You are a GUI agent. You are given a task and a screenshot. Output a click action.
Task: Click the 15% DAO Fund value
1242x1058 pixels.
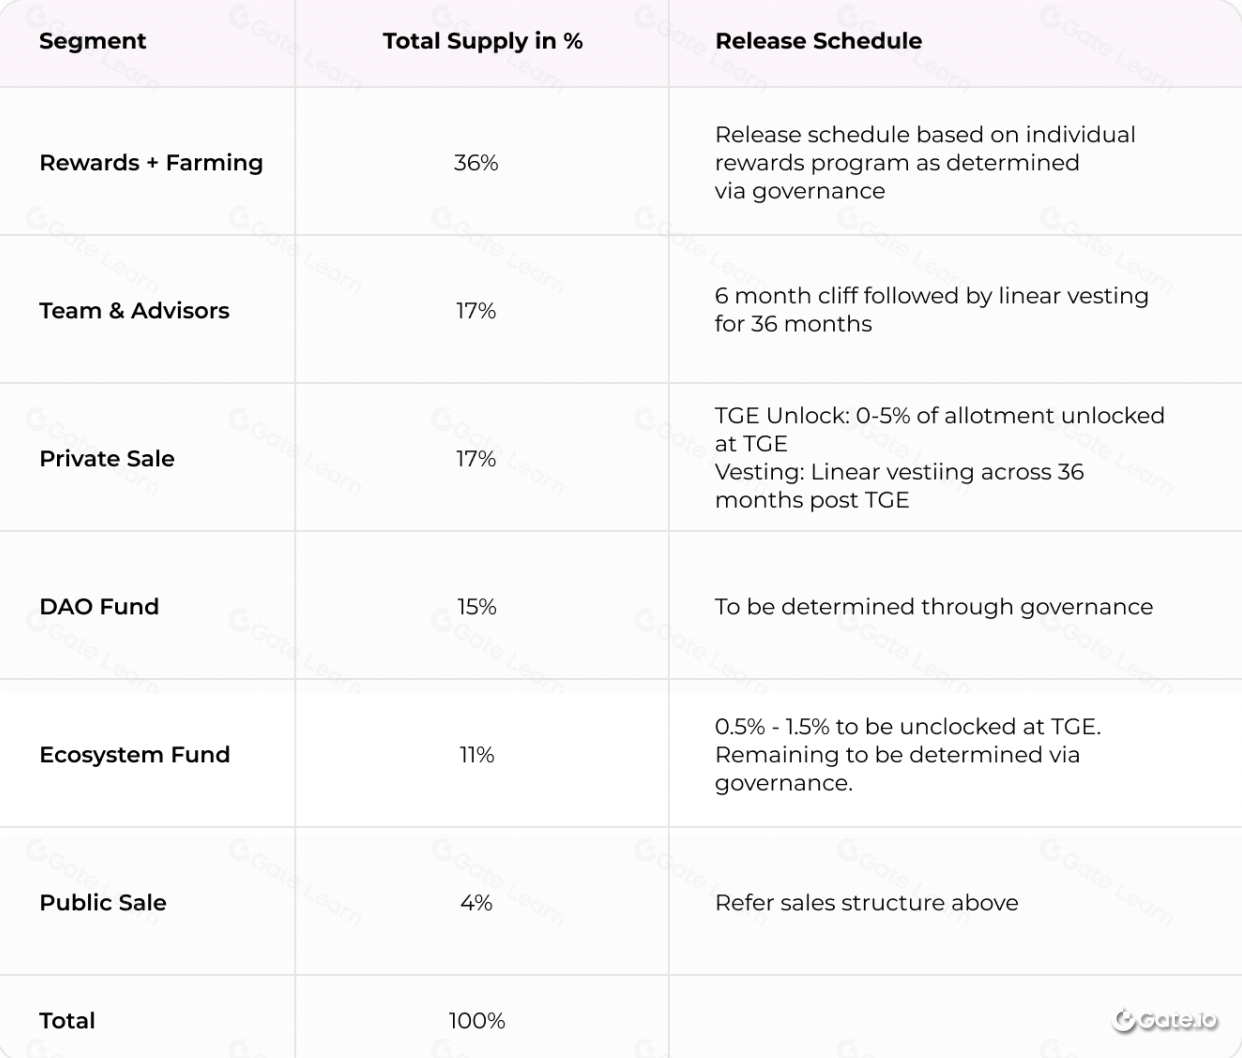click(x=477, y=606)
